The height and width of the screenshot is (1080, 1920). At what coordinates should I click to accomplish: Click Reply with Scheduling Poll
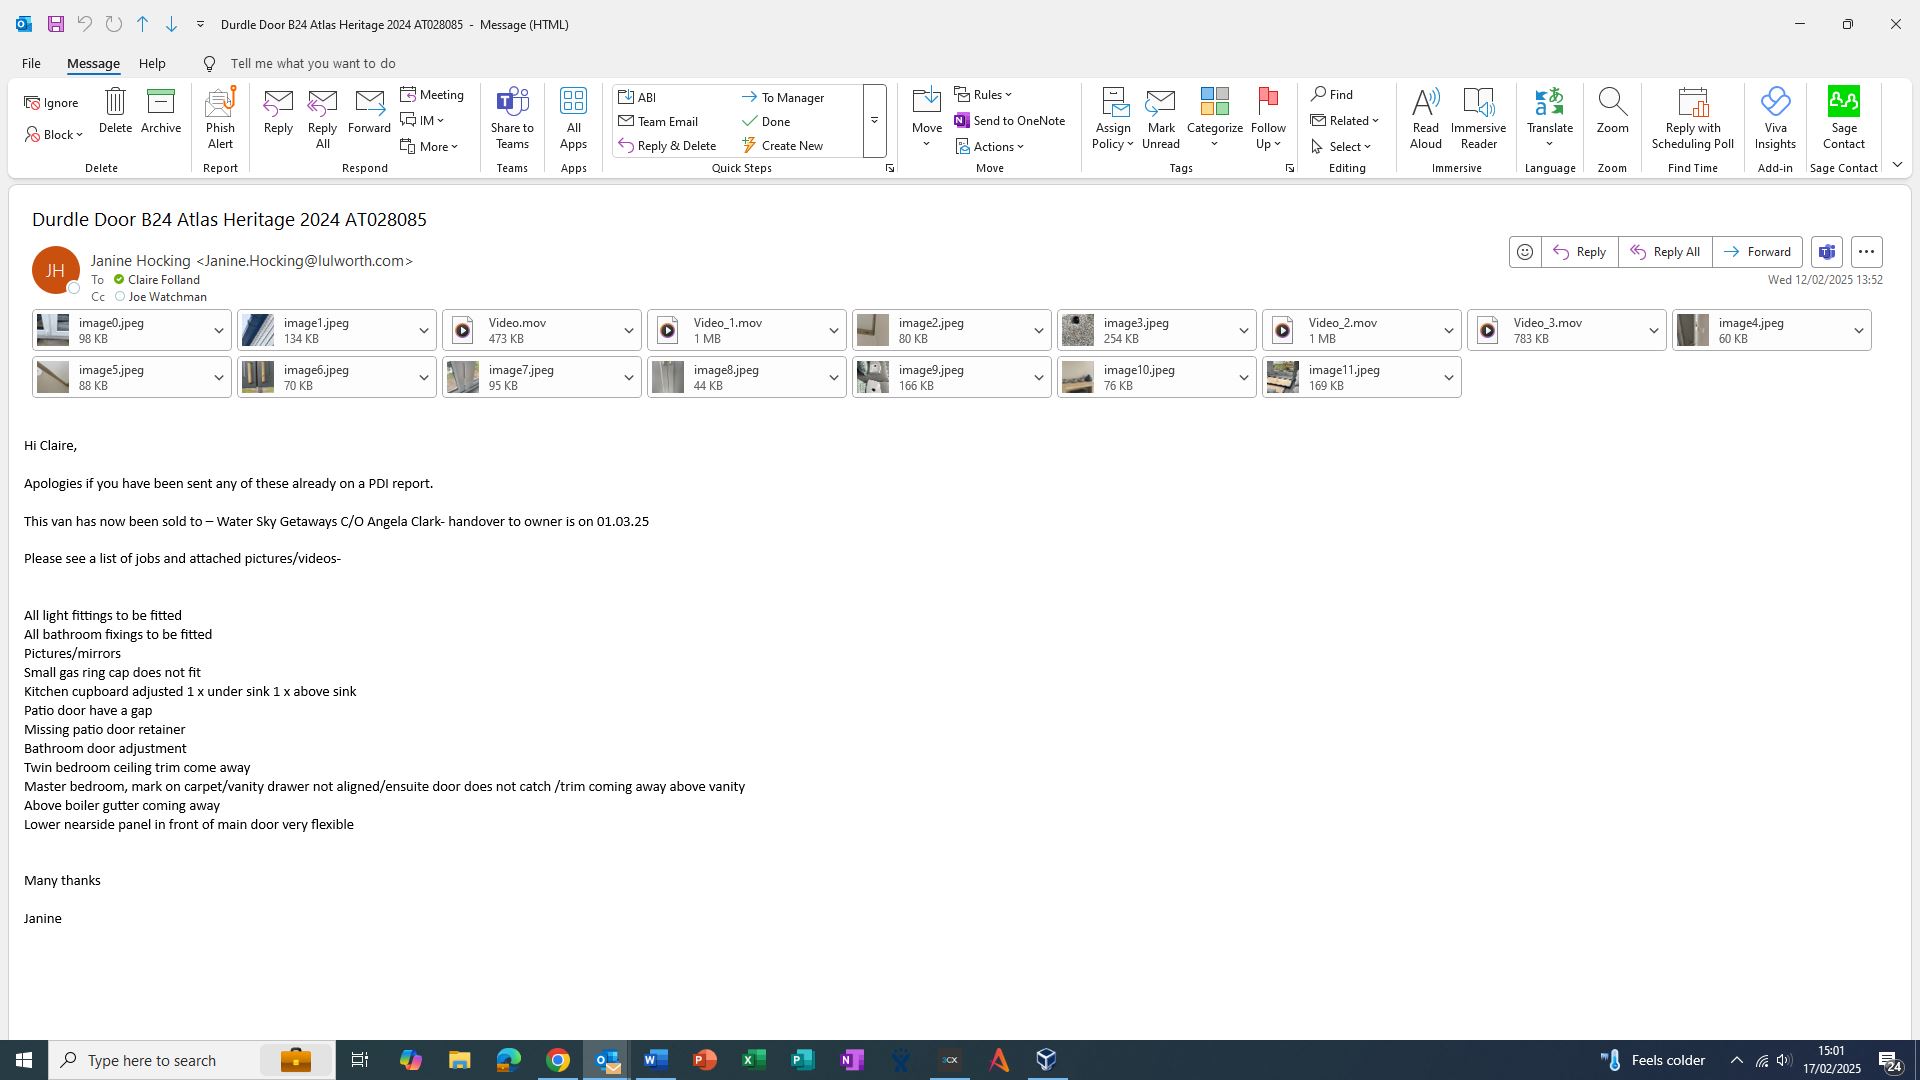tap(1692, 118)
